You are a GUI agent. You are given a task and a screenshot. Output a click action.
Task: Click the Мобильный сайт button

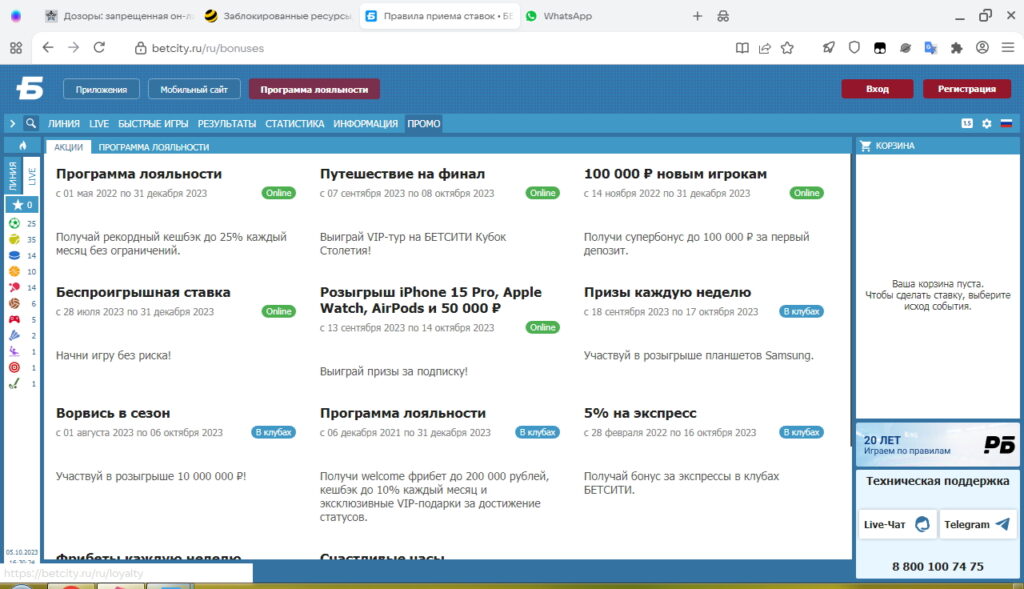pyautogui.click(x=194, y=89)
